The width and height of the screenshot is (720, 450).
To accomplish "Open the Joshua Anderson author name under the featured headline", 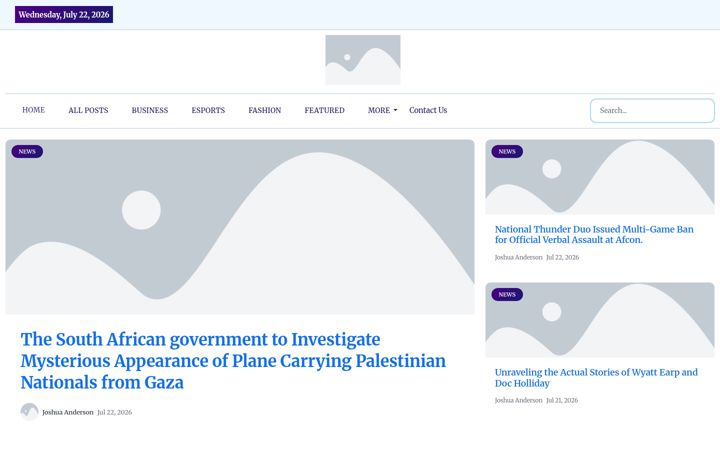I will coord(68,412).
